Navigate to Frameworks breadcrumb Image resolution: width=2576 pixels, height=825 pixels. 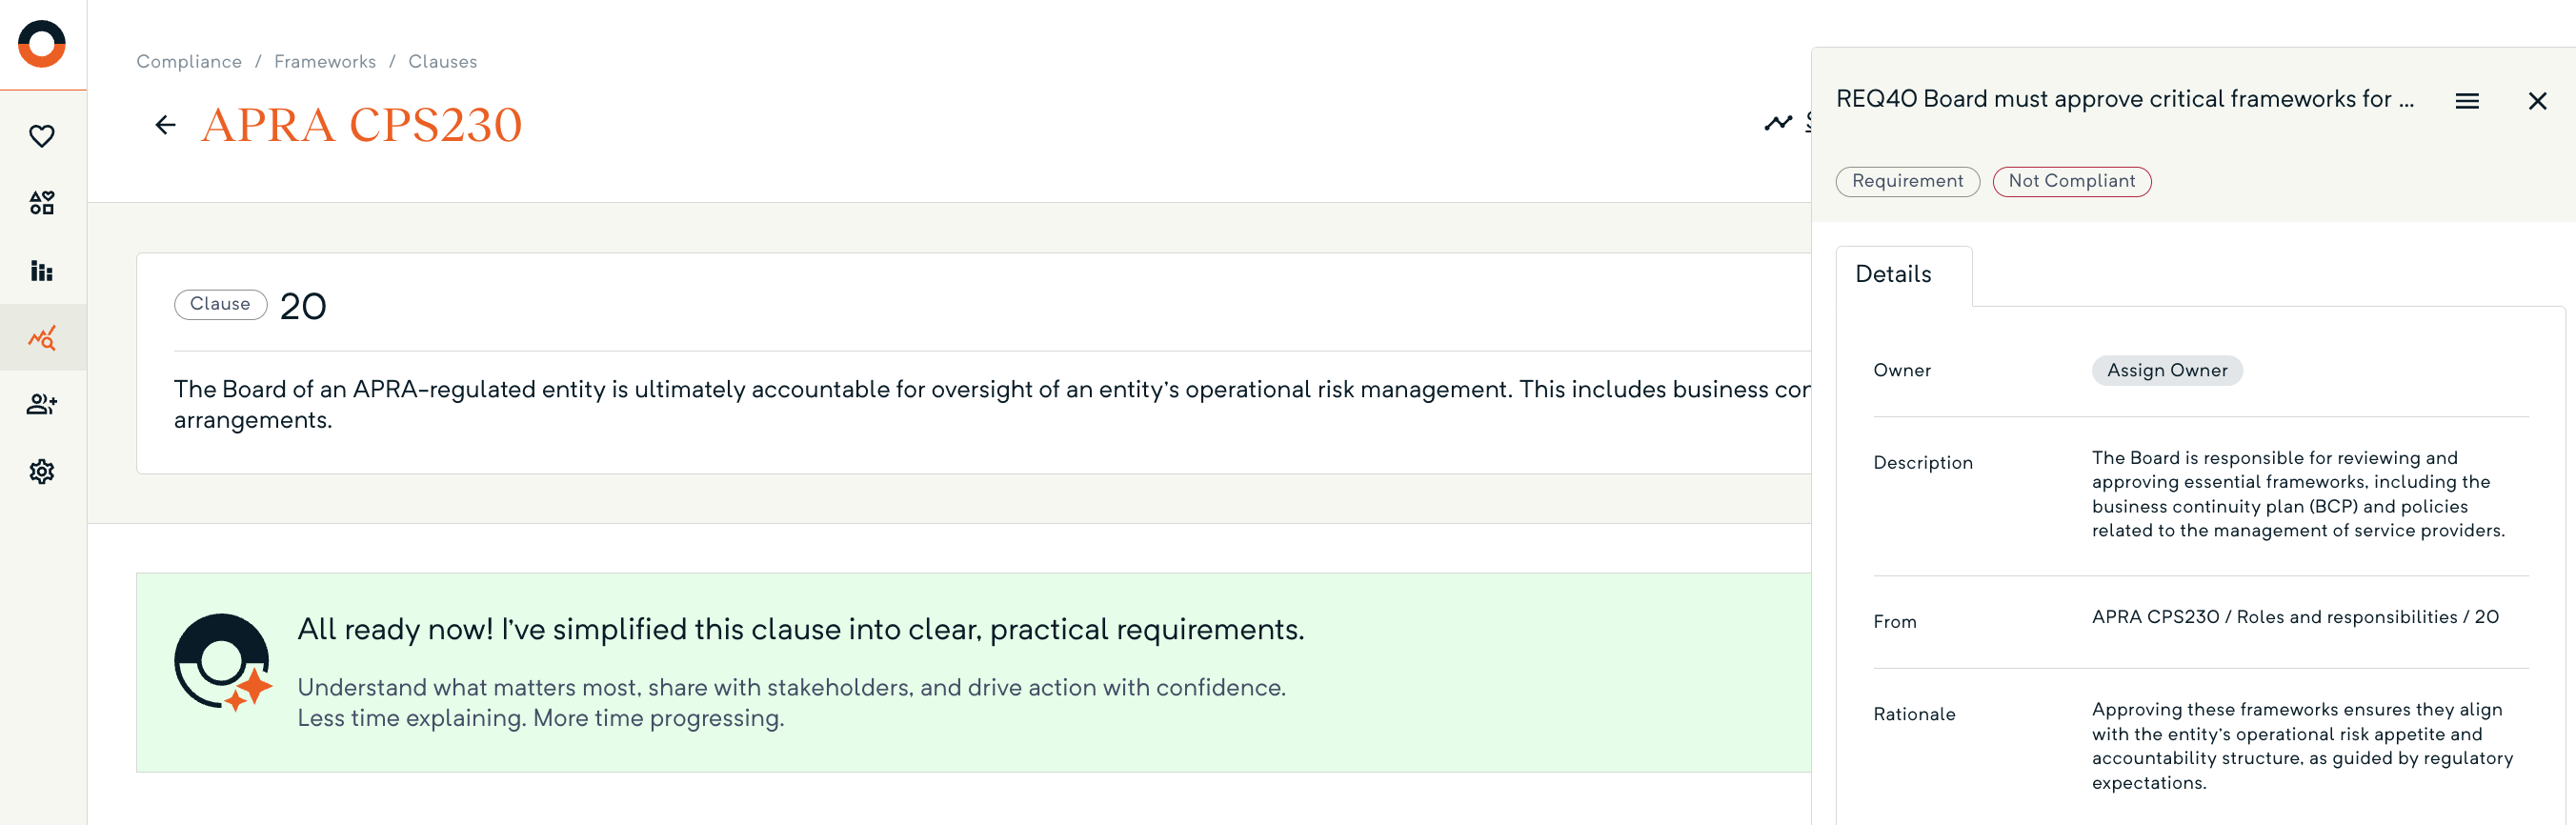[325, 62]
